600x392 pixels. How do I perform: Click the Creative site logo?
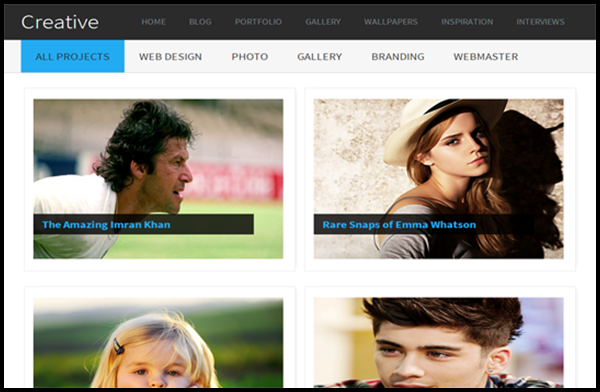click(60, 22)
